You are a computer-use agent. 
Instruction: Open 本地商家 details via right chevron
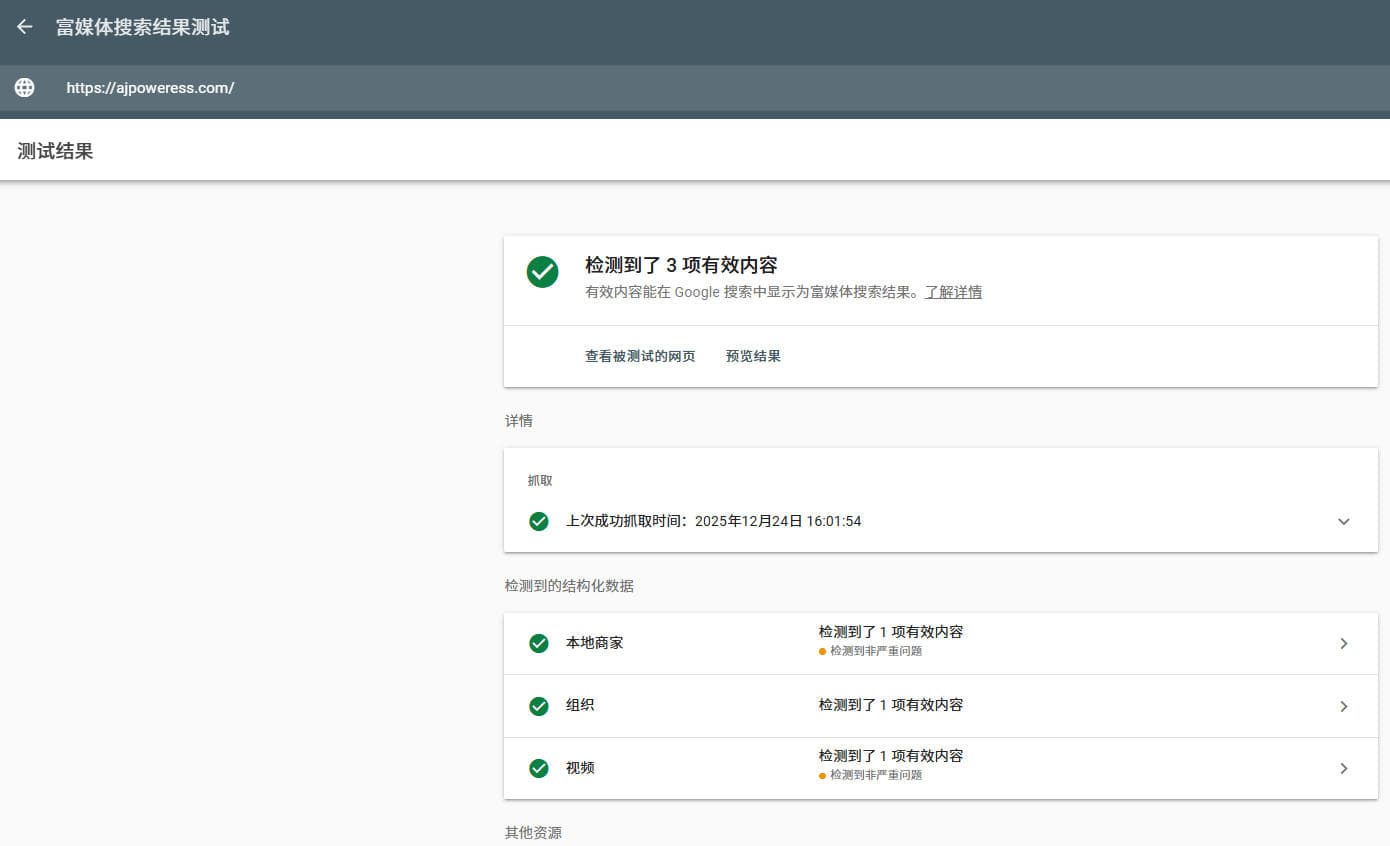1343,644
